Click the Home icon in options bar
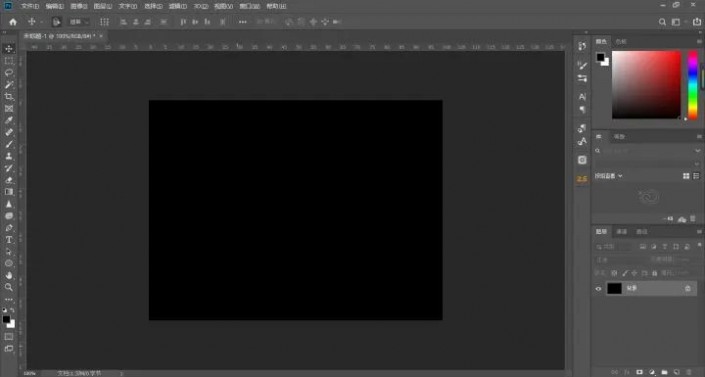The width and height of the screenshot is (705, 377). (x=13, y=22)
